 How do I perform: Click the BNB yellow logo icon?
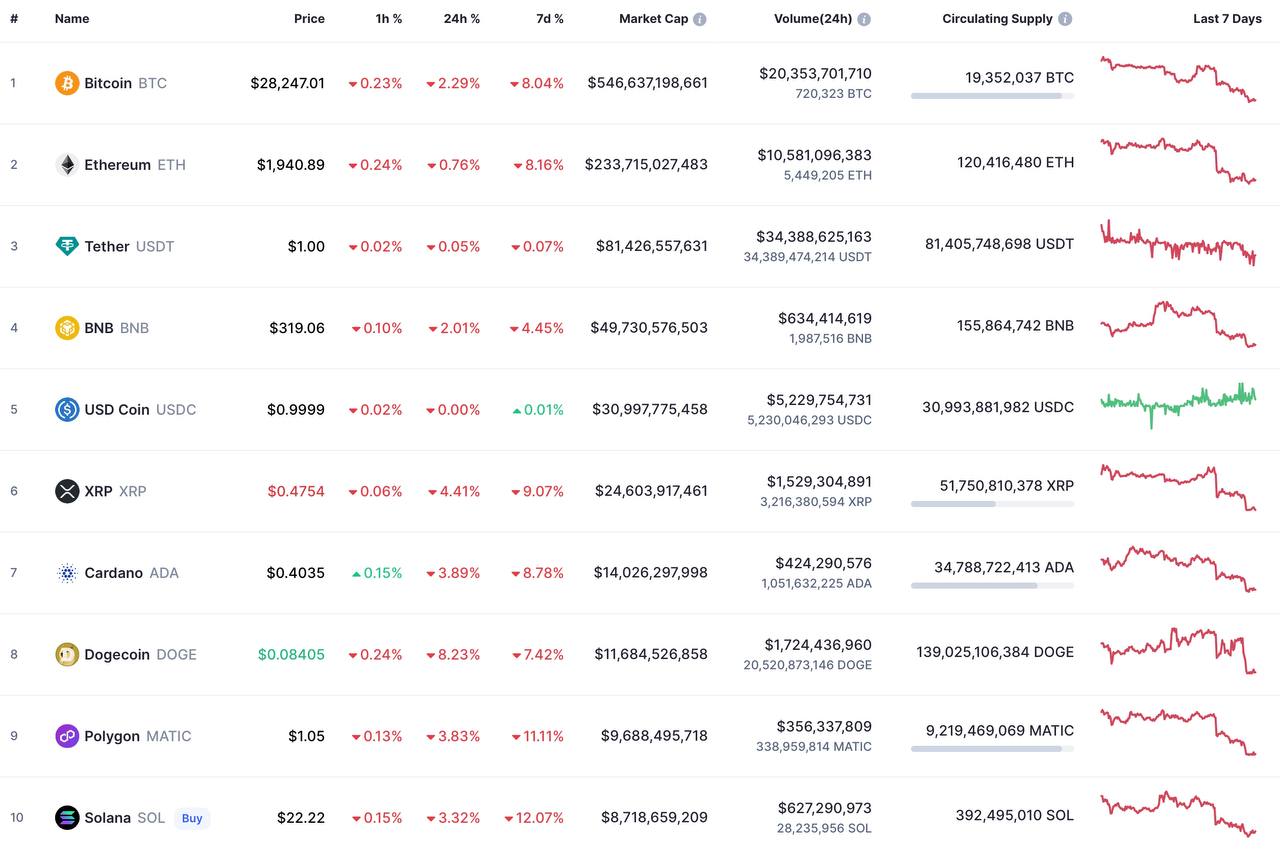[x=67, y=328]
